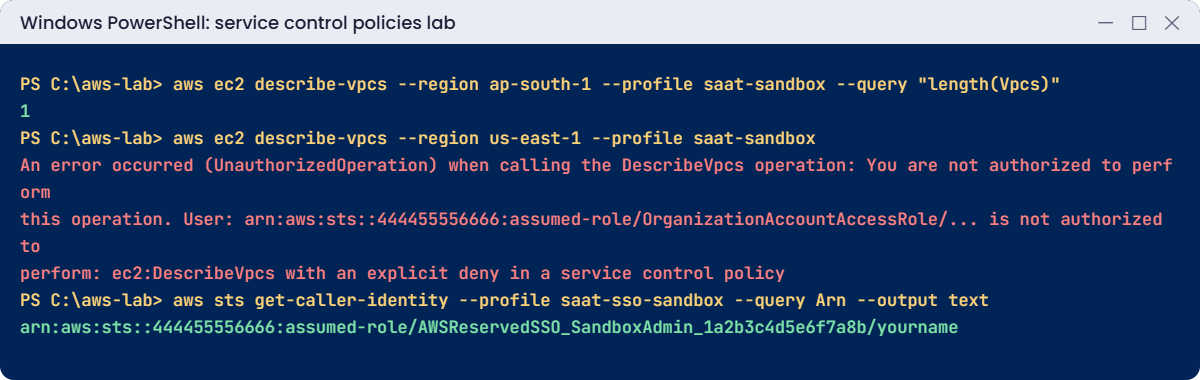This screenshot has width=1200, height=380.
Task: Click the AWSReservedSSO_SandboxAdmin ARN output
Action: point(489,327)
